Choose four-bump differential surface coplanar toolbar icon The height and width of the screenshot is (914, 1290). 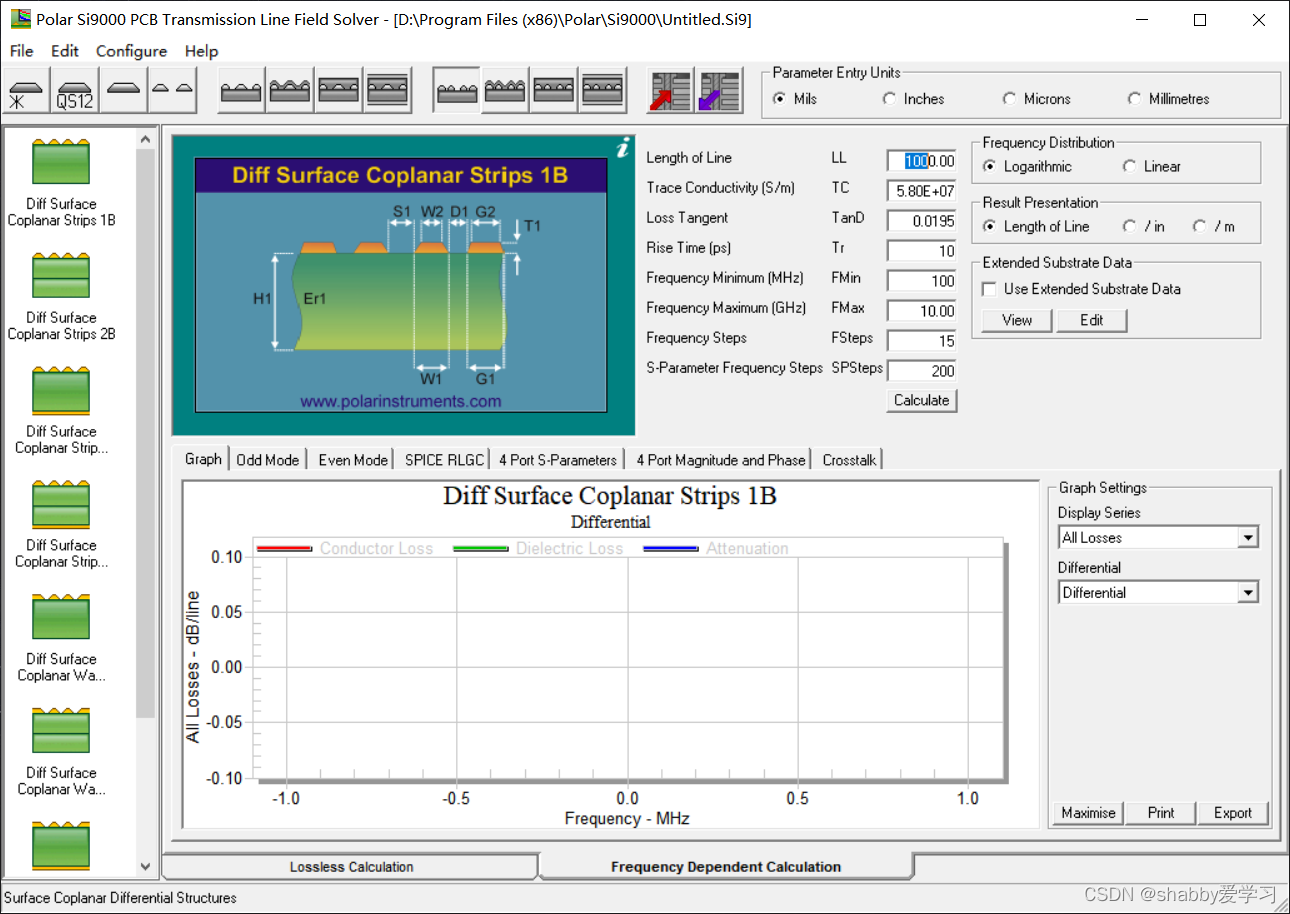click(x=457, y=91)
